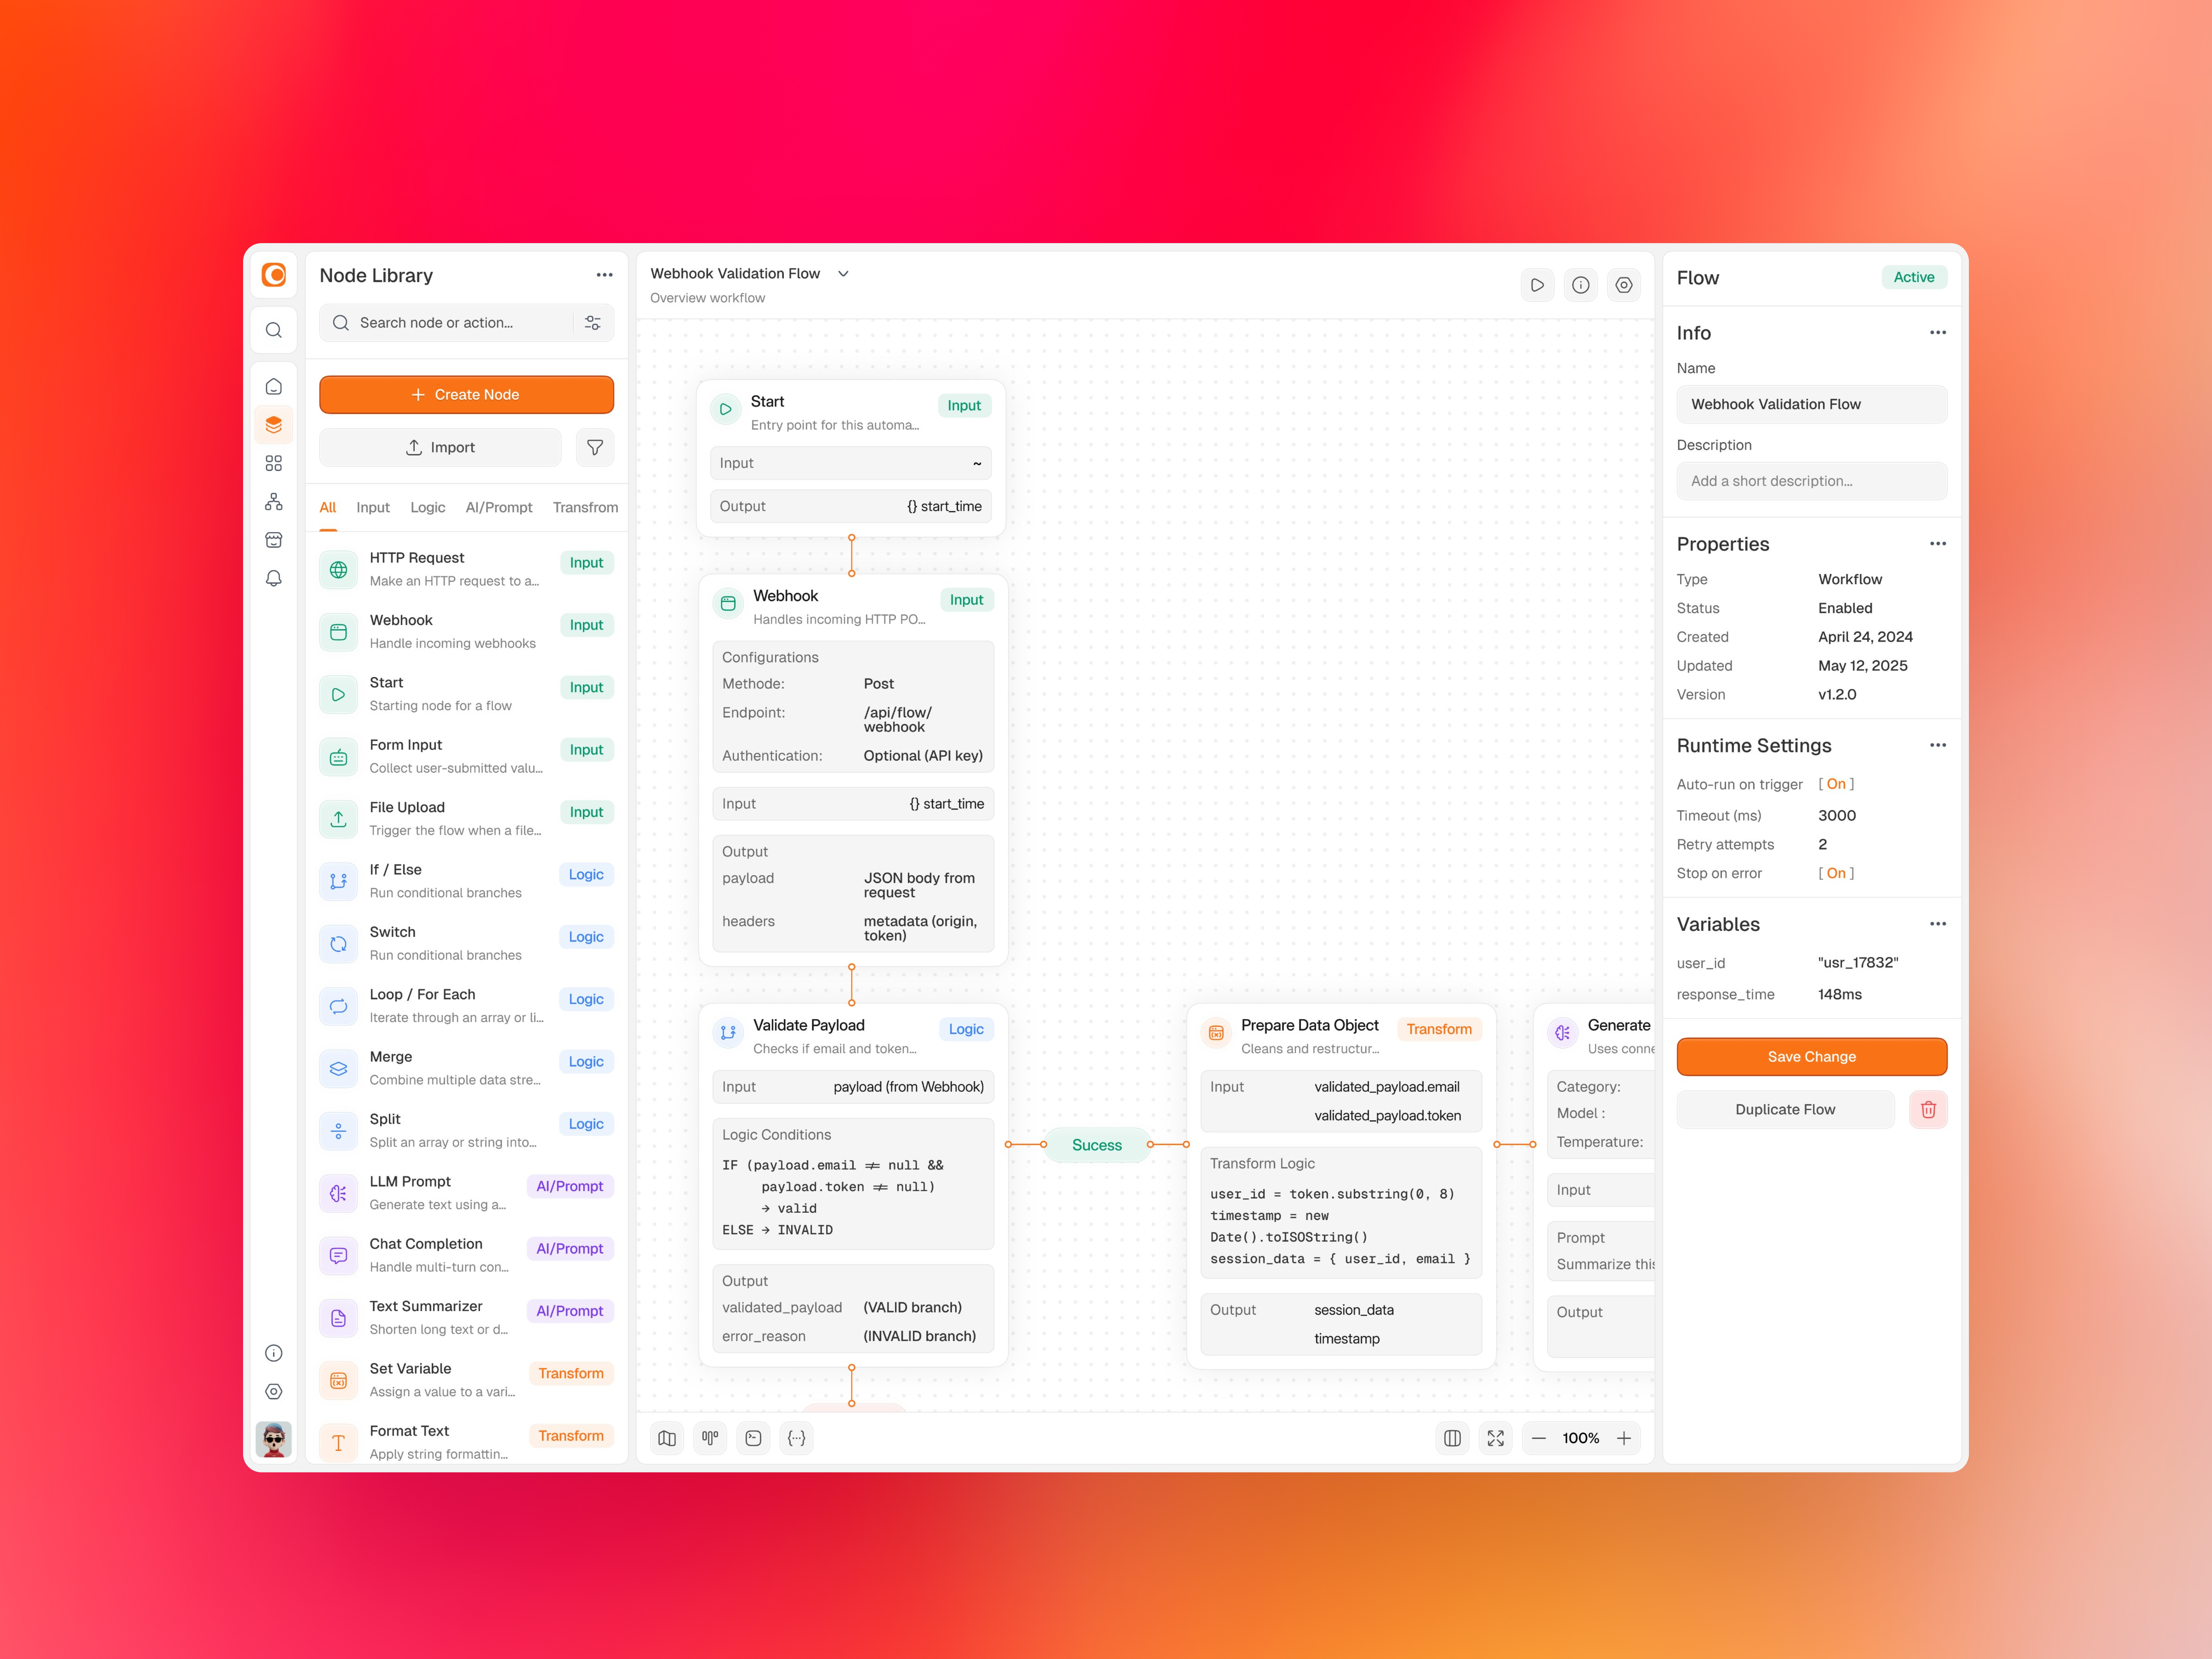Open notifications bell icon
The image size is (2212, 1659).
pos(273,578)
